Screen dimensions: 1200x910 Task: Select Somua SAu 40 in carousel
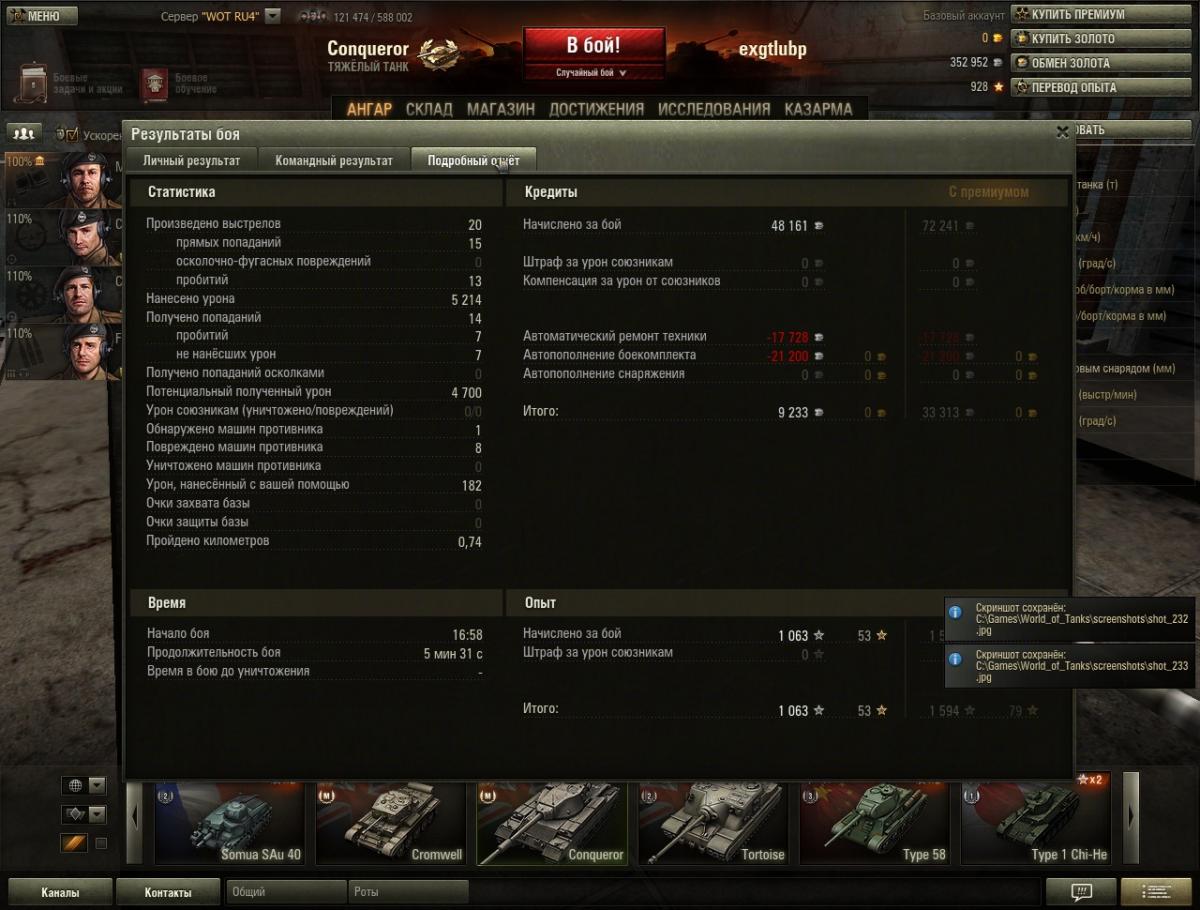230,824
